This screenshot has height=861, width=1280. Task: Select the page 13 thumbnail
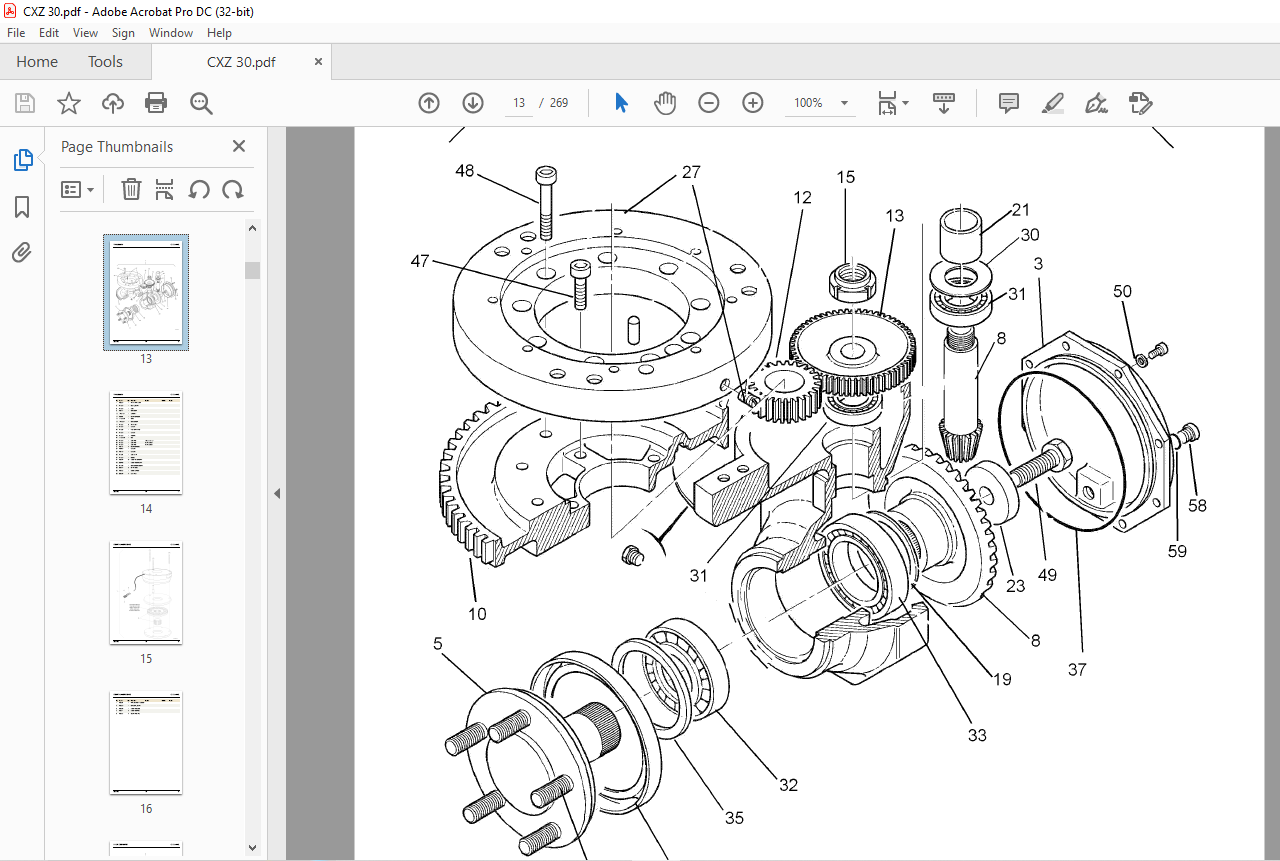146,292
